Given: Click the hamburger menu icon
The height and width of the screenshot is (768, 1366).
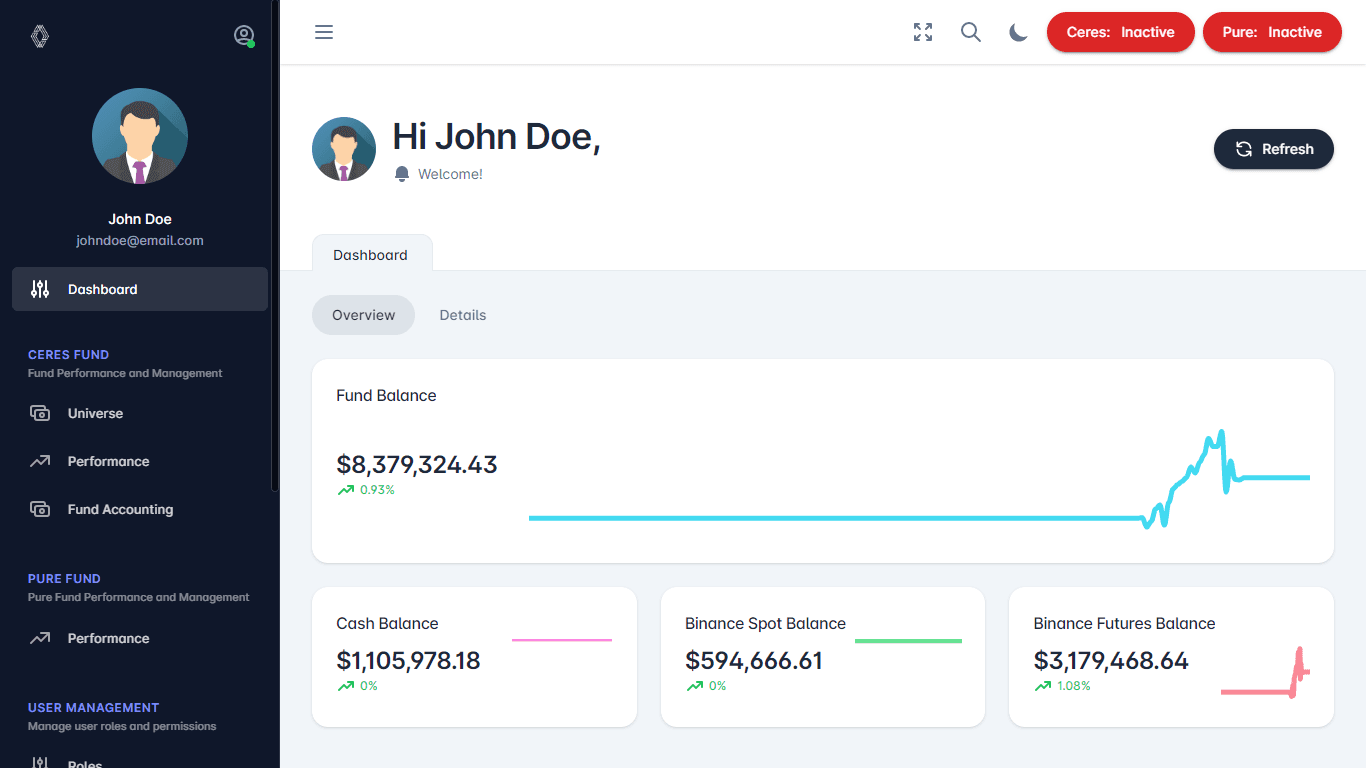Looking at the screenshot, I should (x=324, y=32).
